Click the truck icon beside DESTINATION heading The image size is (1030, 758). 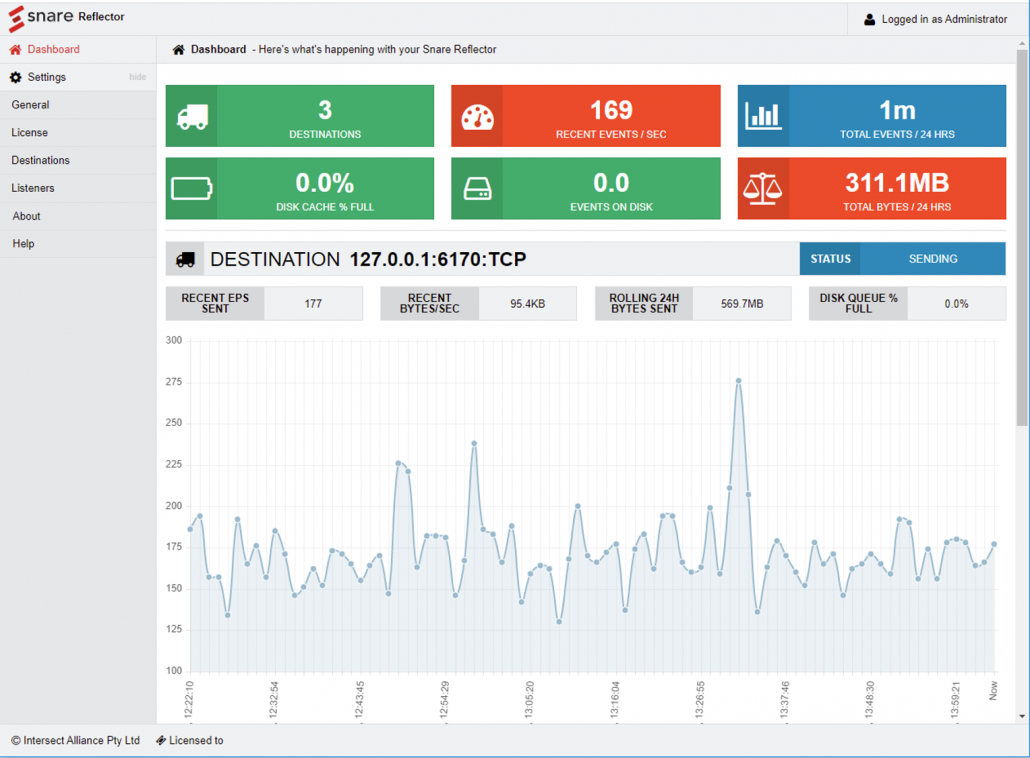pyautogui.click(x=185, y=260)
